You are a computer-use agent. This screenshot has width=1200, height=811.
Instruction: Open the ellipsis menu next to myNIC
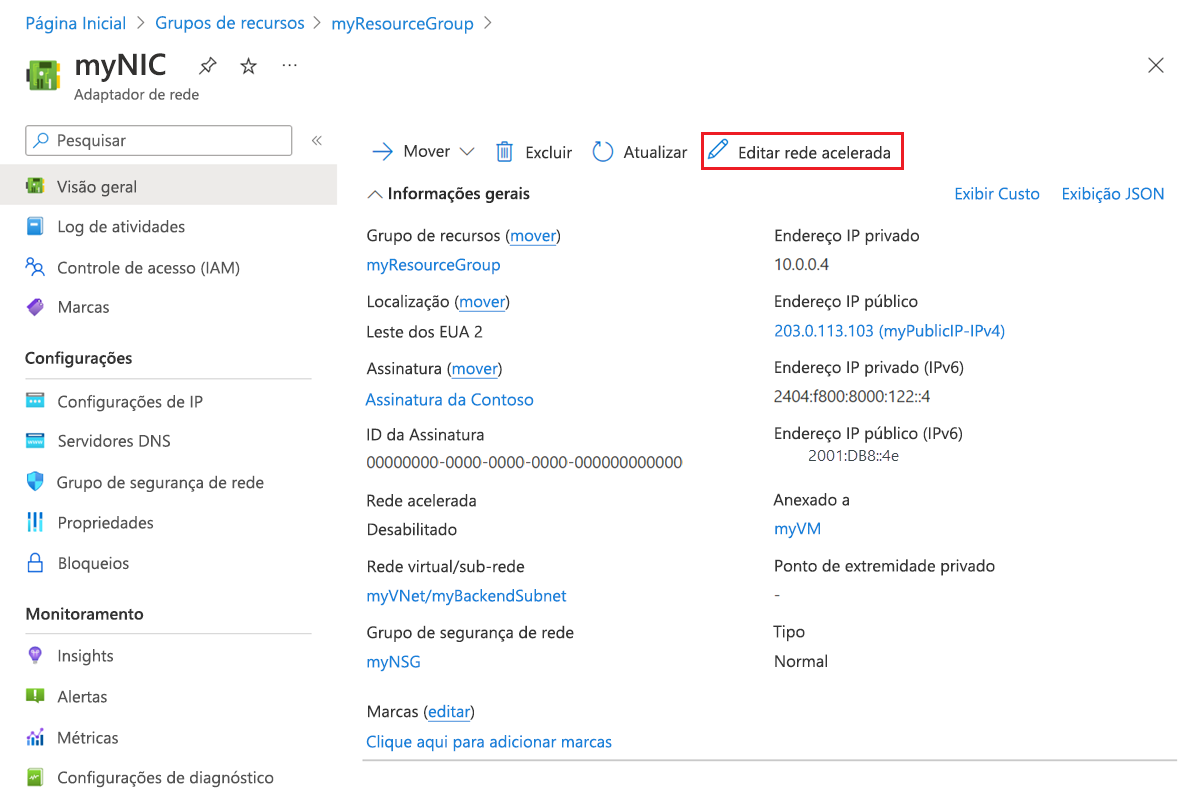290,65
